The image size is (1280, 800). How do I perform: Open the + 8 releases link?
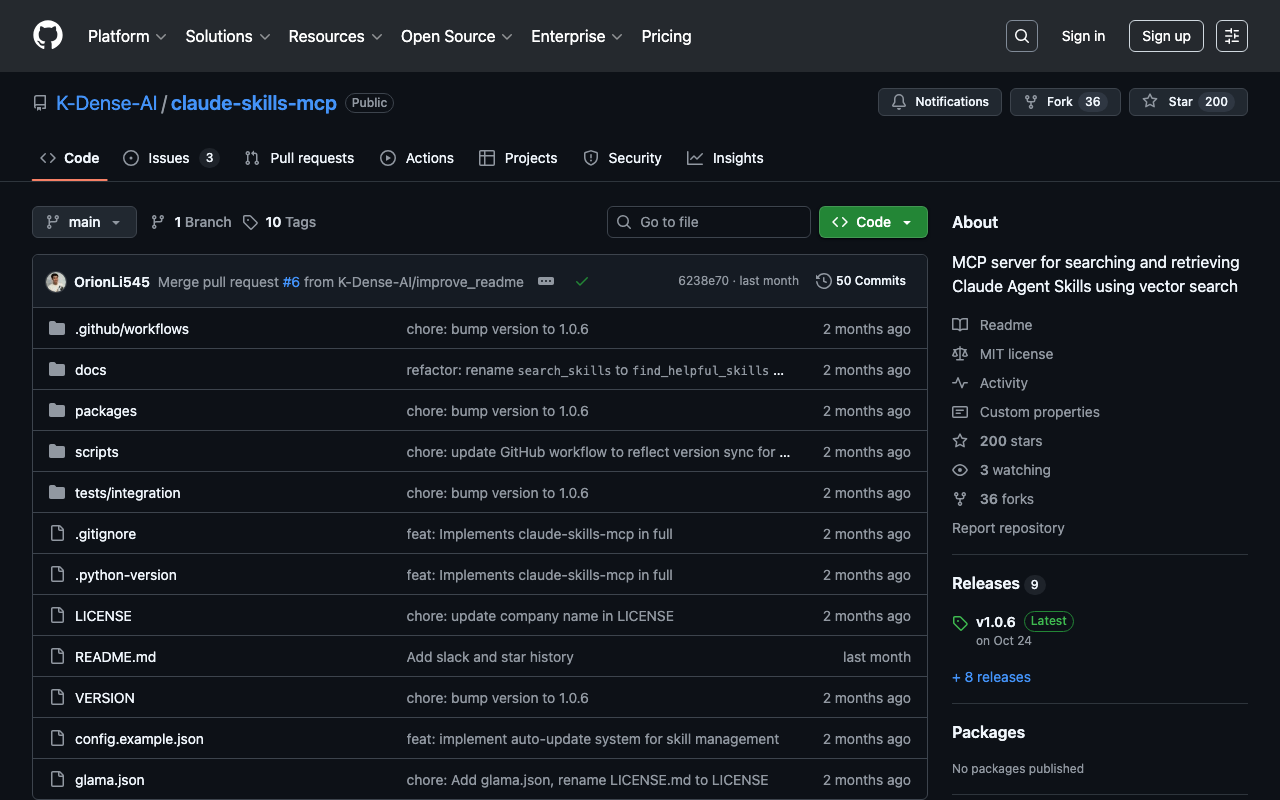(991, 677)
